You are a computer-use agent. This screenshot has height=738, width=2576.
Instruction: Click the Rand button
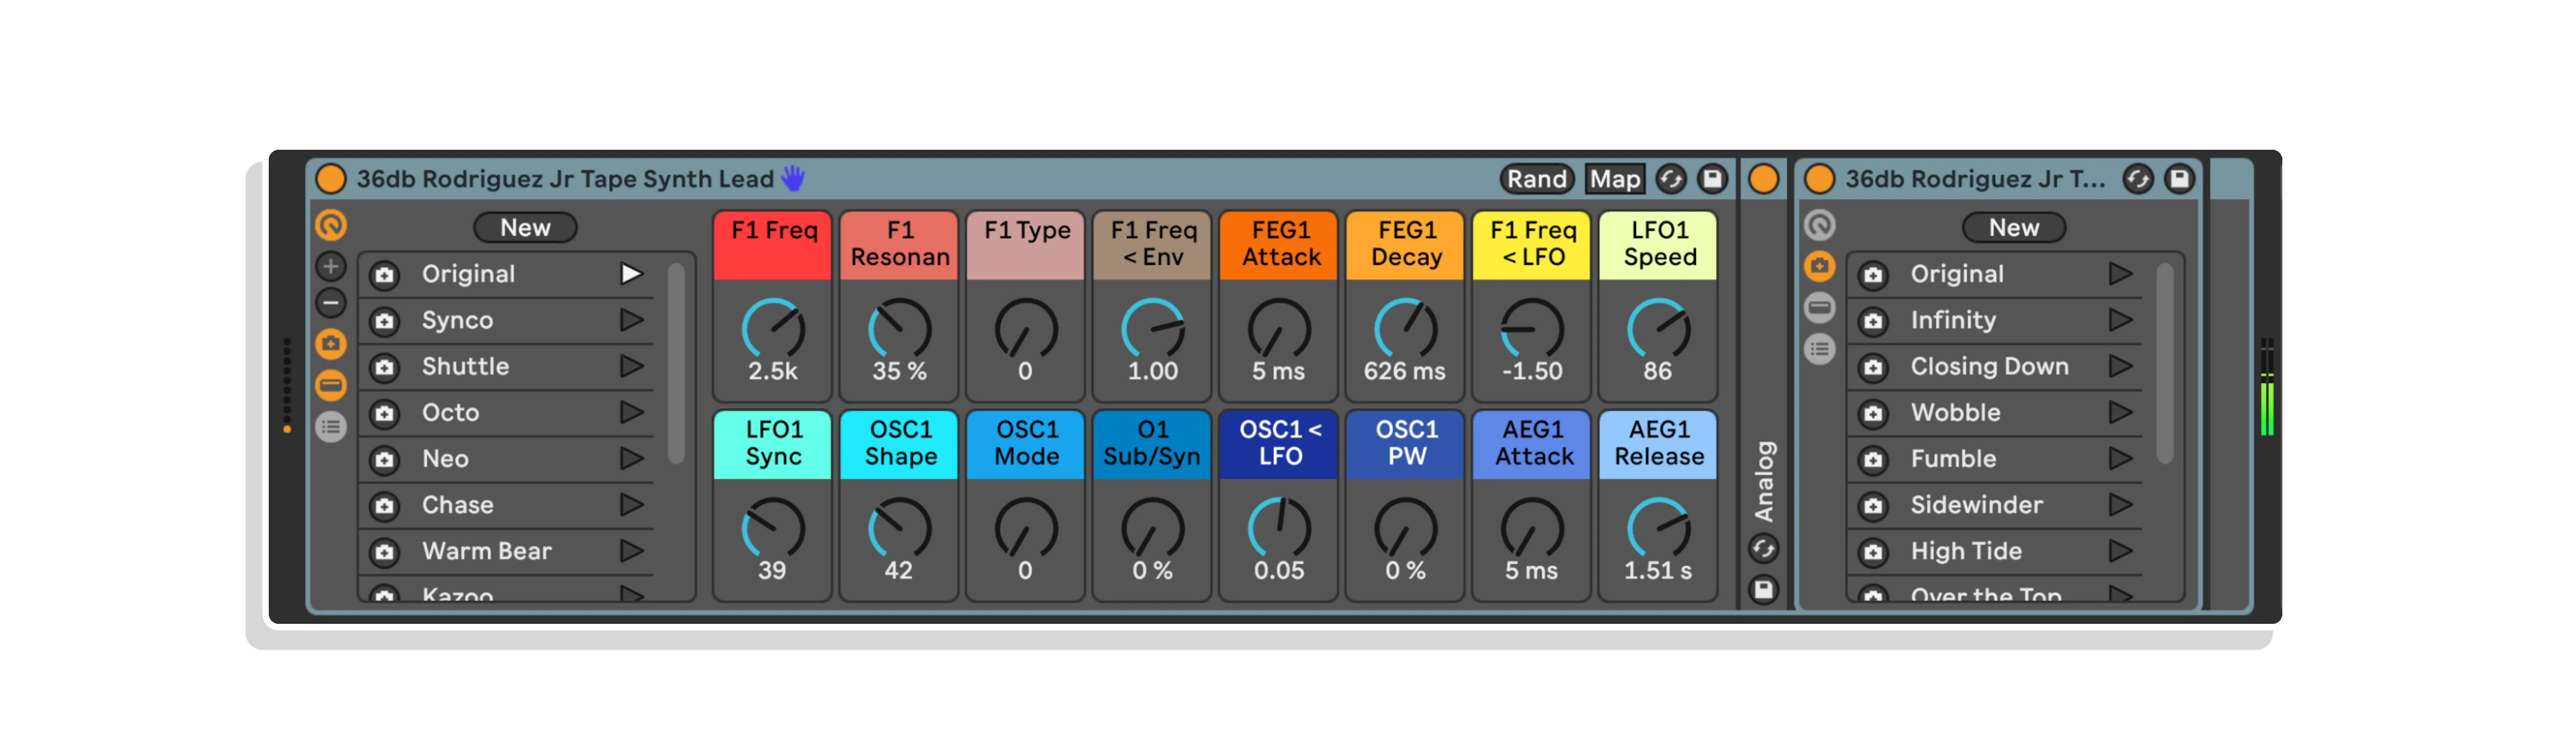[x=1536, y=179]
